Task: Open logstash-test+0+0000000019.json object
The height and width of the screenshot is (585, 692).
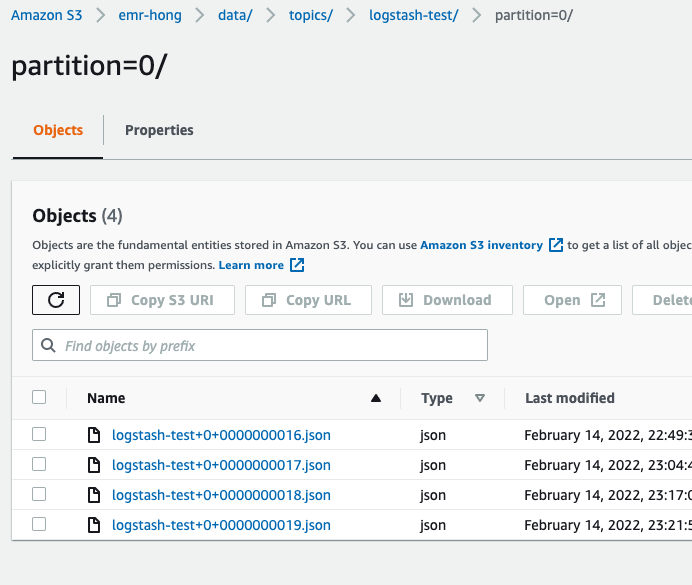Action: click(221, 525)
